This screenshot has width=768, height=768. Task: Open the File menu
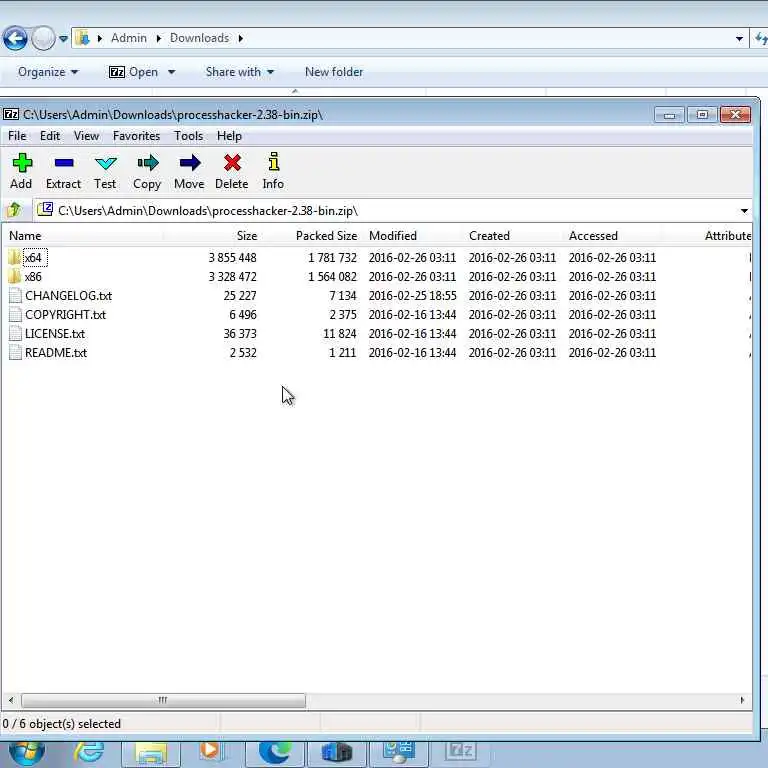coord(17,136)
